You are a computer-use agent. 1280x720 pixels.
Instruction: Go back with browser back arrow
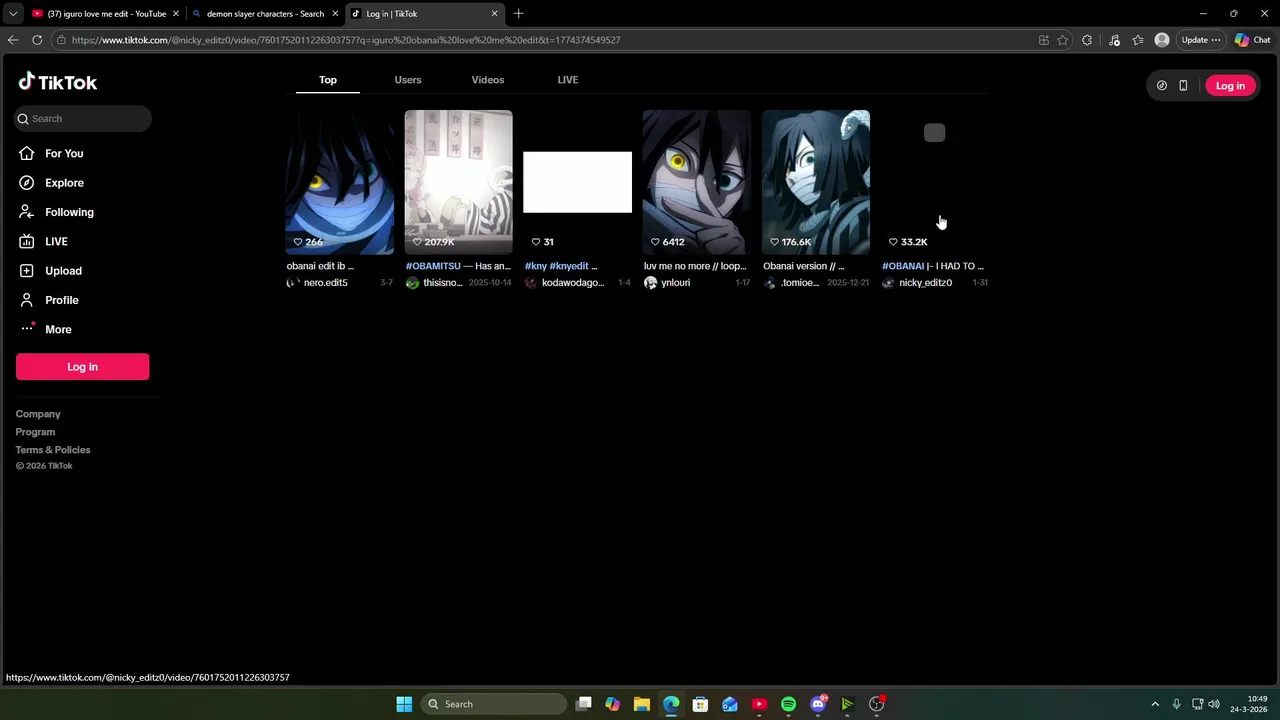(x=12, y=40)
